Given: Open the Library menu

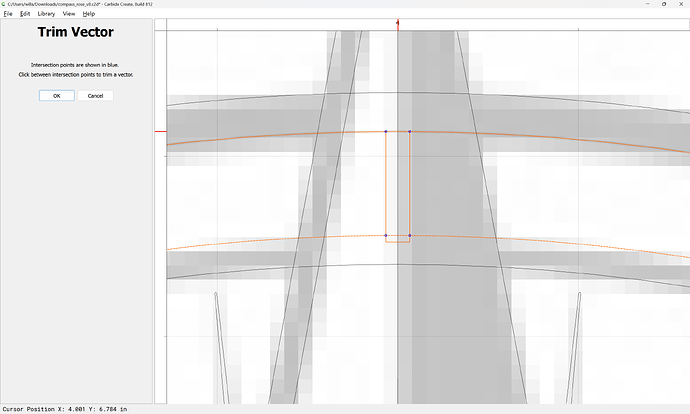Looking at the screenshot, I should coord(46,14).
